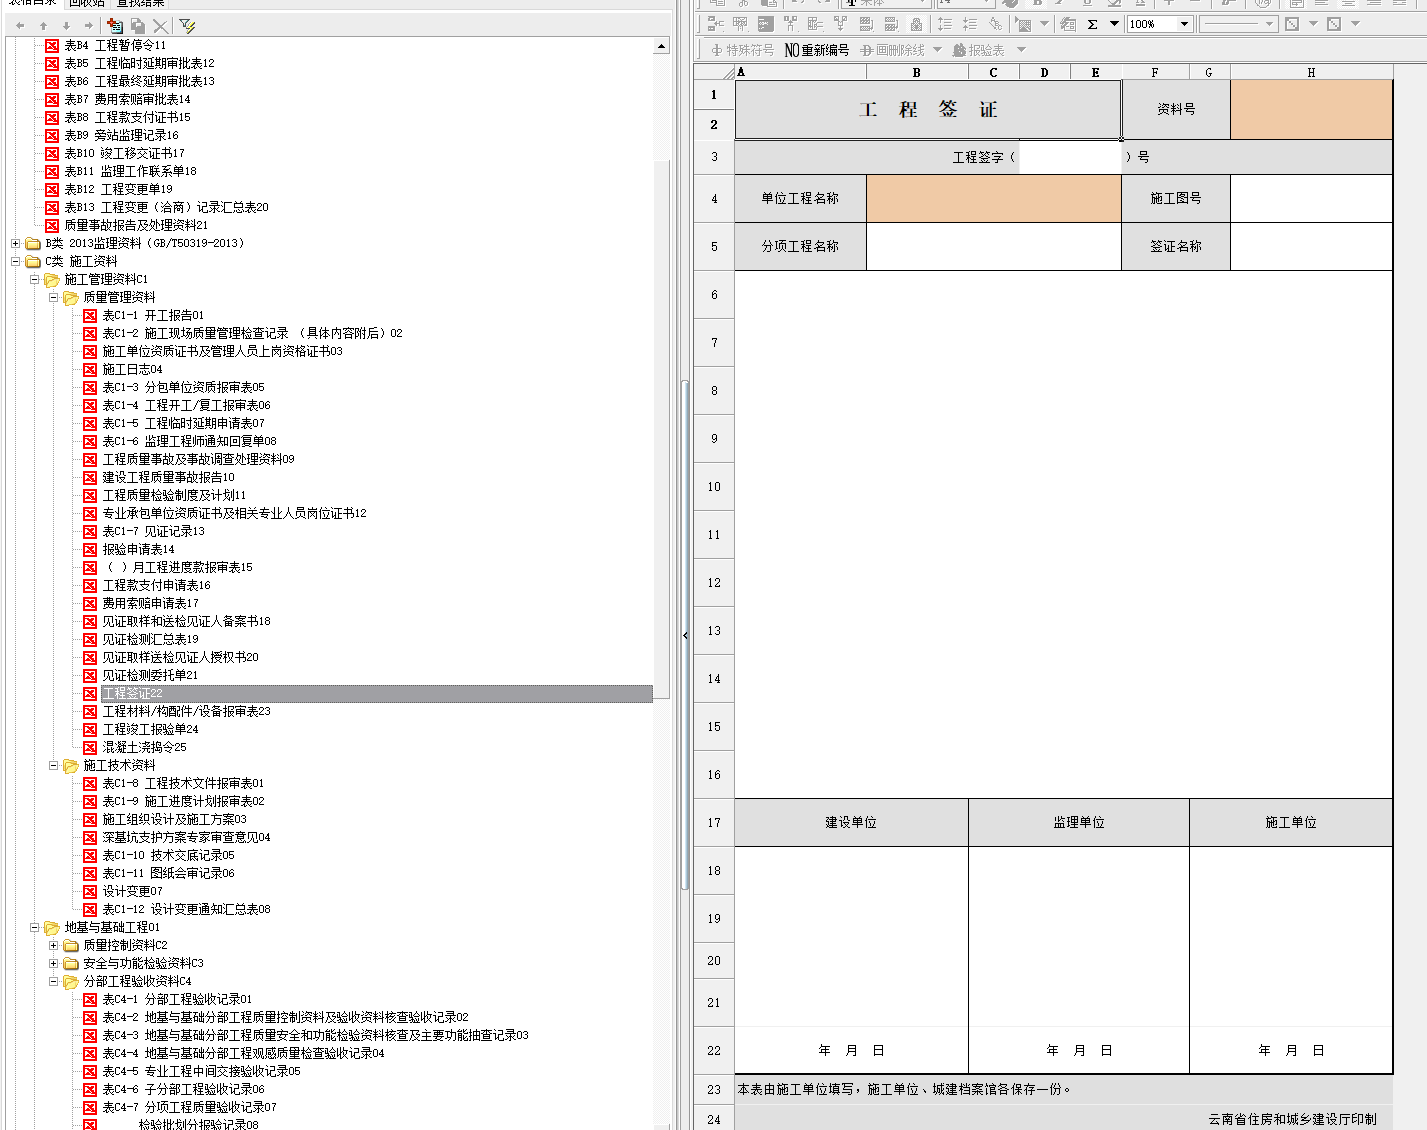The image size is (1427, 1130).
Task: Expand the 质量控制资料C2 folder
Action: 53,945
